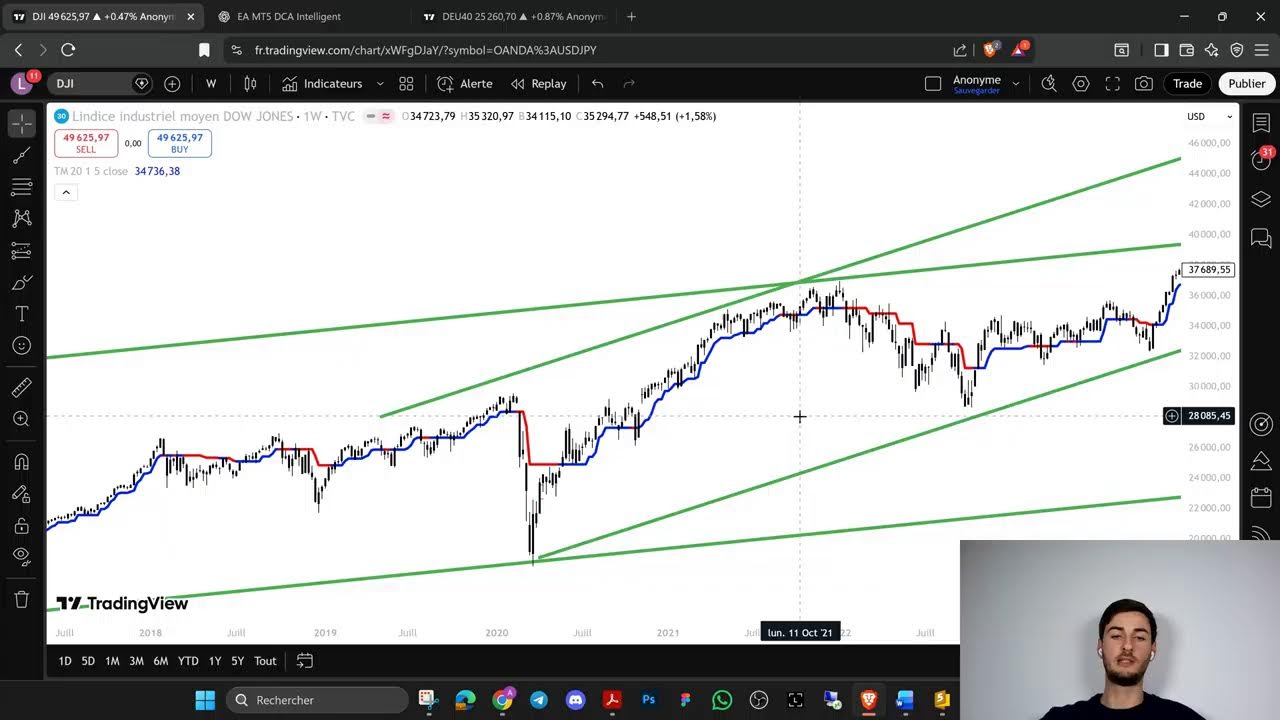Start bar Replay mode
Screen dimensions: 1280x720
539,84
